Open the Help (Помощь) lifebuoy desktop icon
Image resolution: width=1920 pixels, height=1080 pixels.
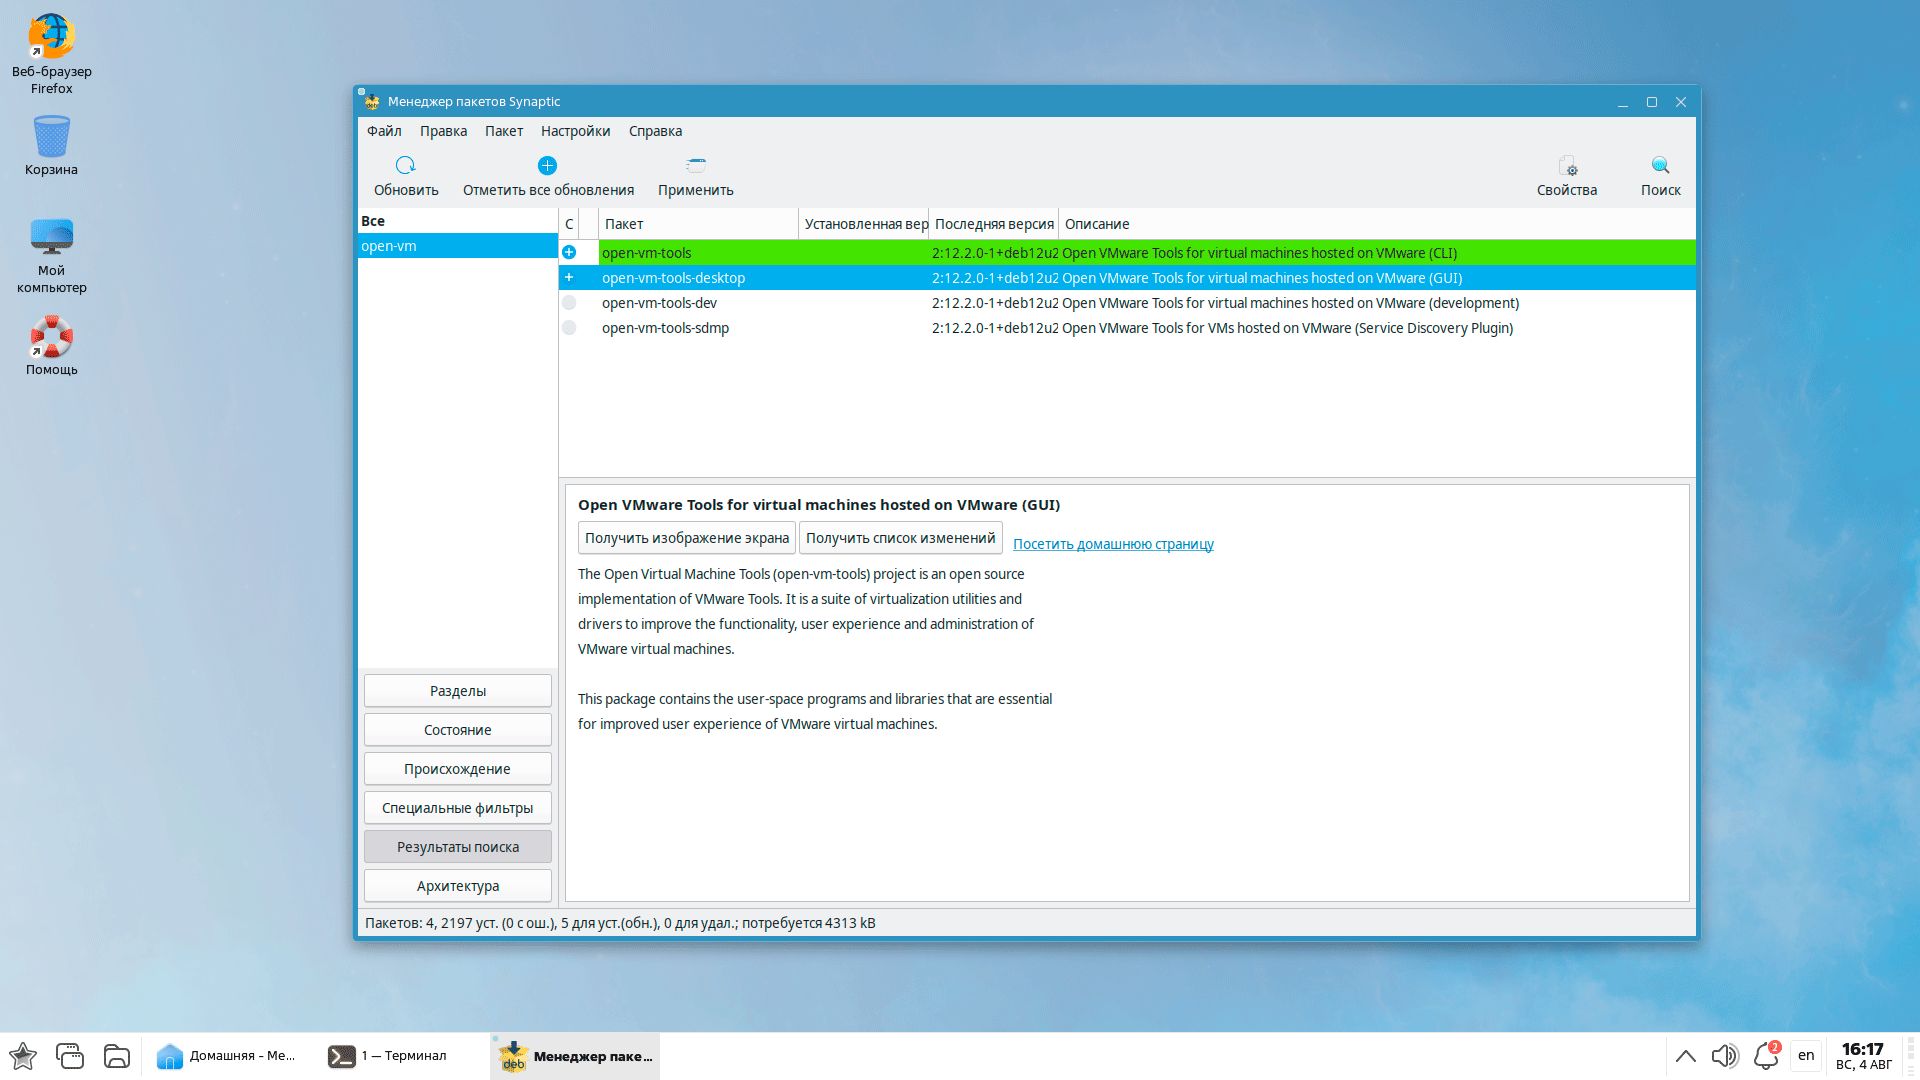click(x=51, y=338)
